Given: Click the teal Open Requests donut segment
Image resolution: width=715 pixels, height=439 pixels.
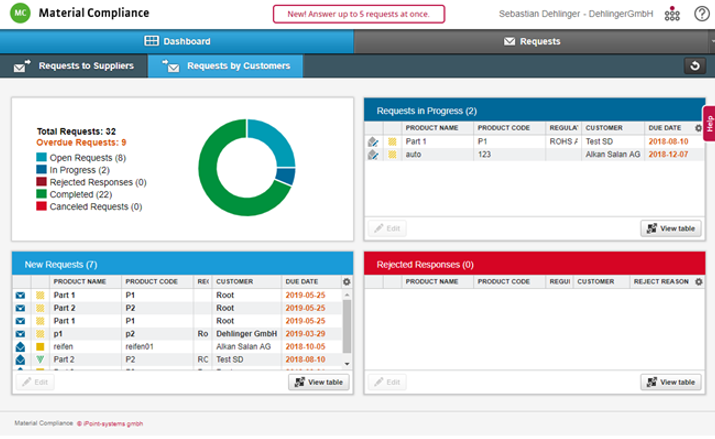Looking at the screenshot, I should click(274, 139).
